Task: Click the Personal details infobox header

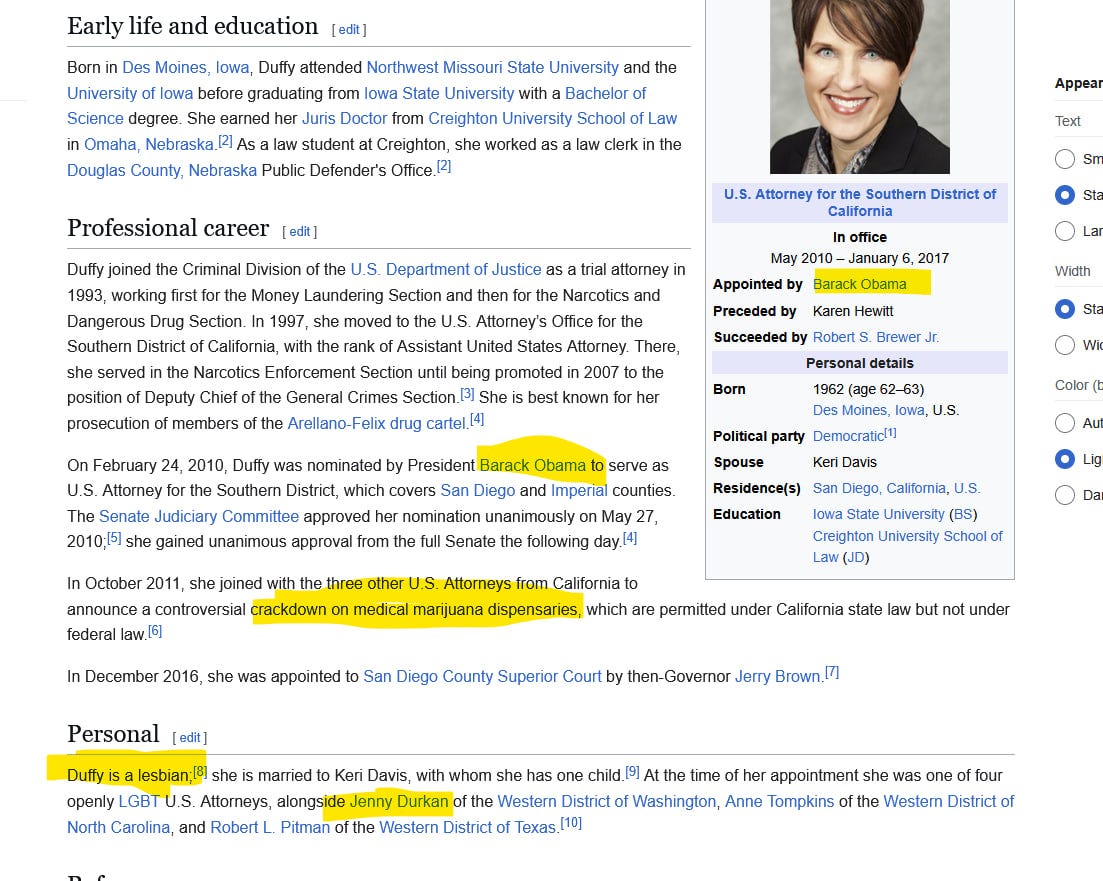Action: coord(860,363)
